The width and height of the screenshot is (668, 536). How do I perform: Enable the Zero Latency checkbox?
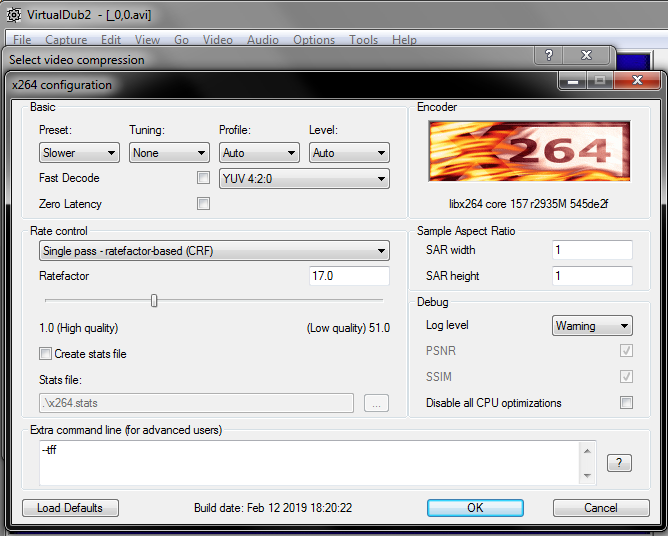point(203,204)
